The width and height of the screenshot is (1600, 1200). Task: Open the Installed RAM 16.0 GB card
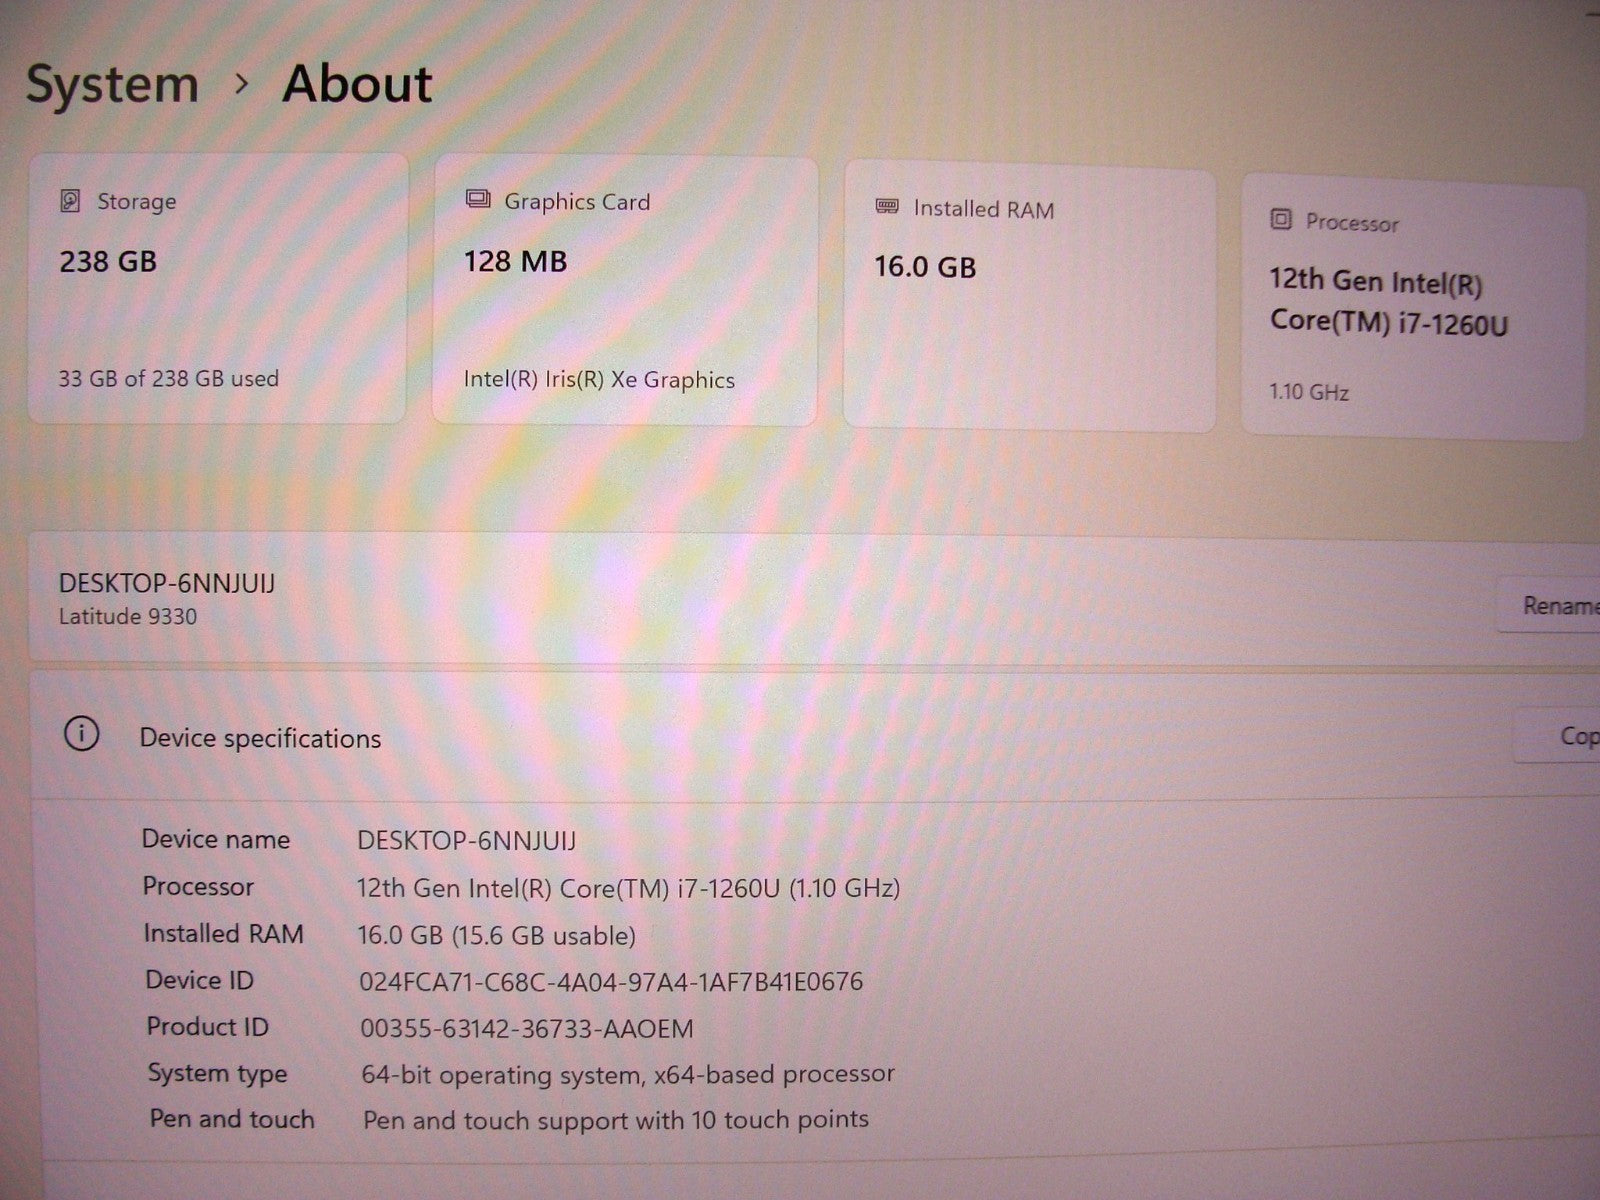click(x=1029, y=300)
